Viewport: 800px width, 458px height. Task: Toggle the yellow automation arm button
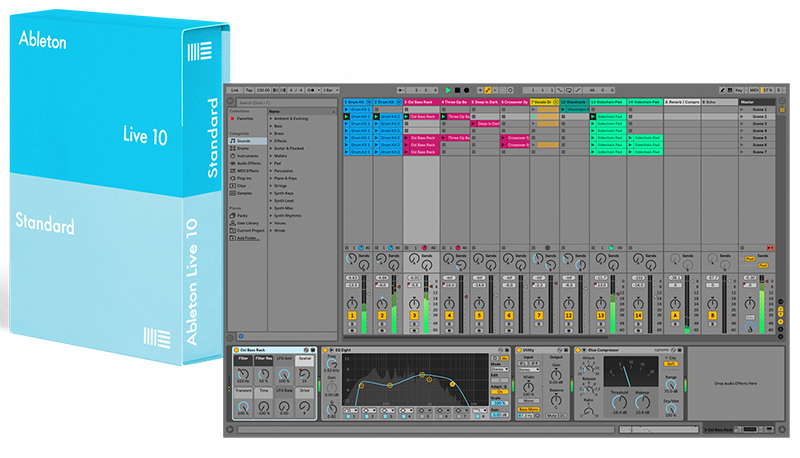click(488, 90)
